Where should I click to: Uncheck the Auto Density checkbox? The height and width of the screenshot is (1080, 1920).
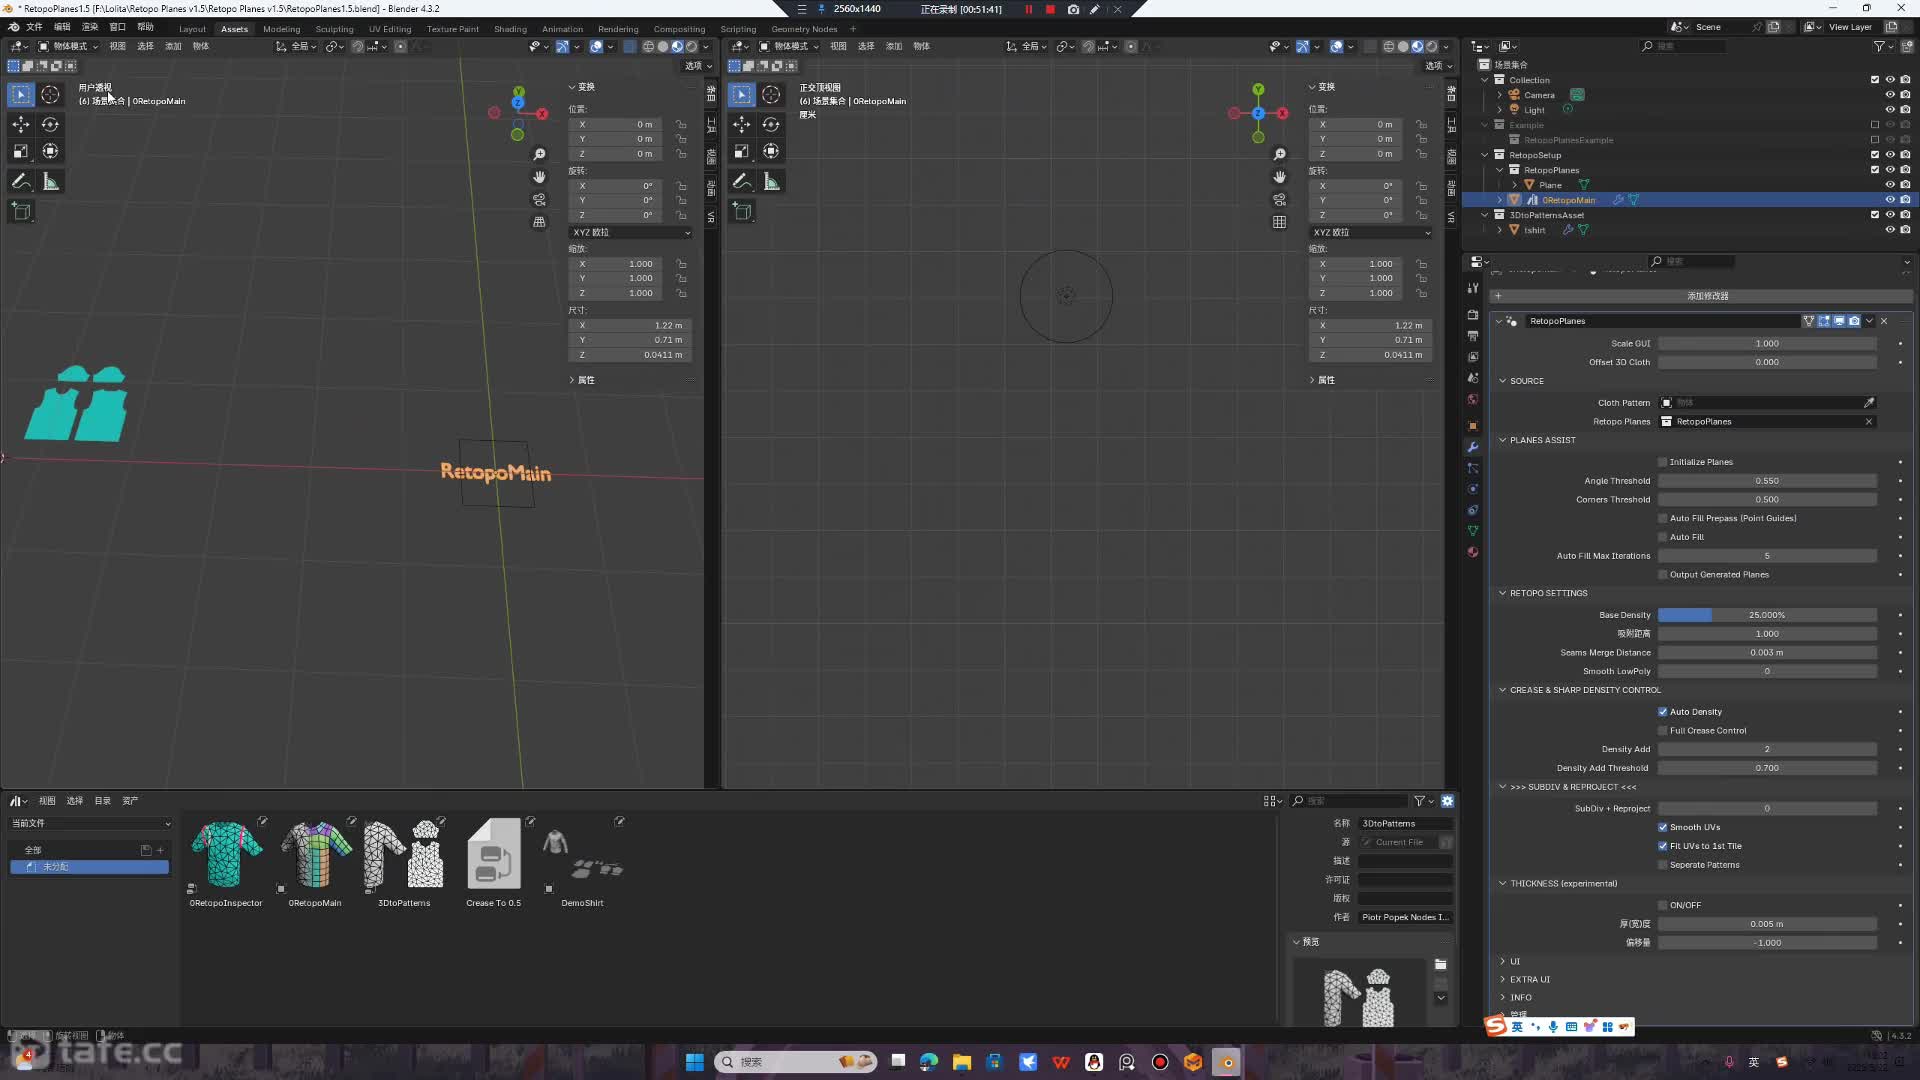[1662, 712]
